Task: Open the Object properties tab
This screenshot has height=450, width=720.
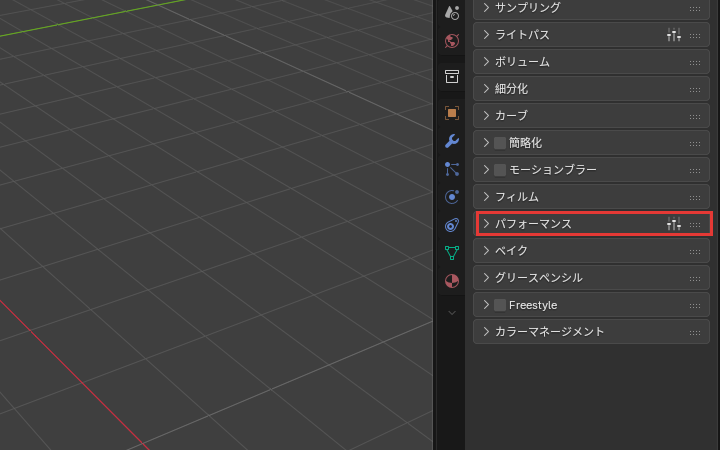Action: point(452,113)
